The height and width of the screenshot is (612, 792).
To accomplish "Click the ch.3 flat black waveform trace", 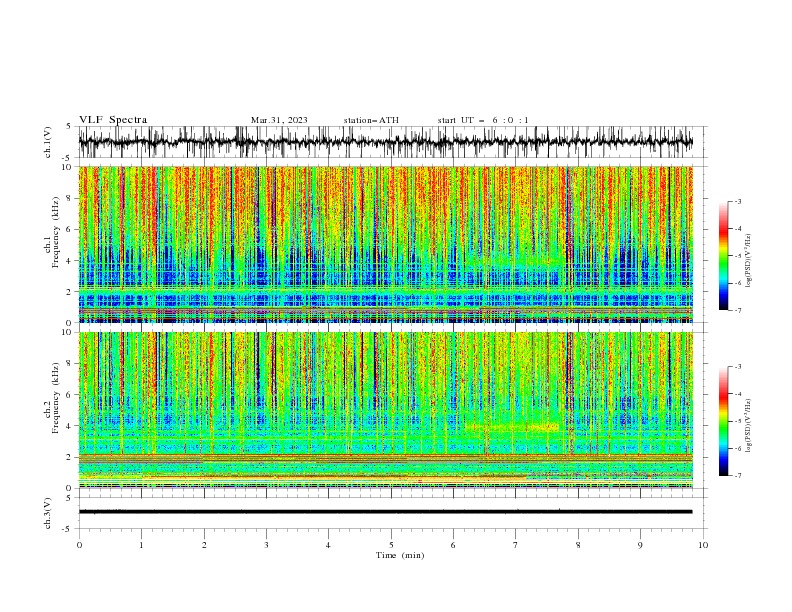I will (x=385, y=512).
